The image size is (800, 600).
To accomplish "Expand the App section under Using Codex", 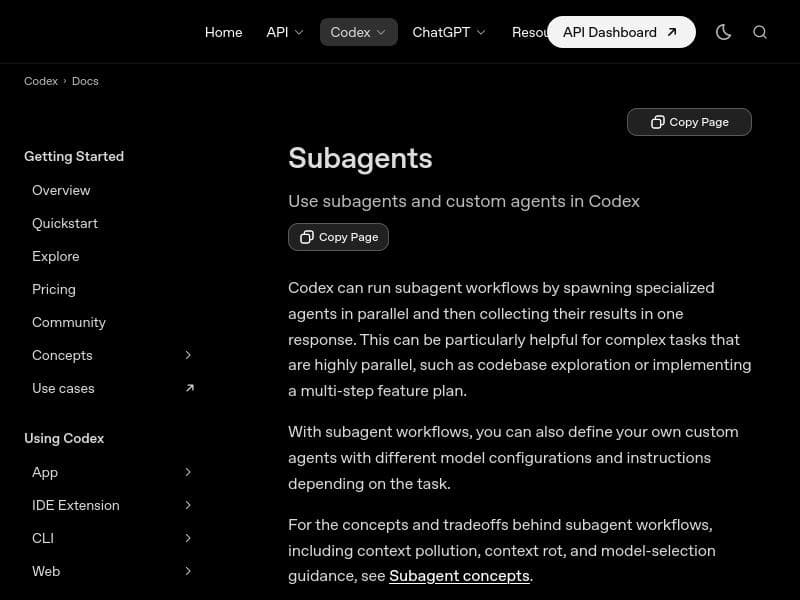I will pos(188,472).
